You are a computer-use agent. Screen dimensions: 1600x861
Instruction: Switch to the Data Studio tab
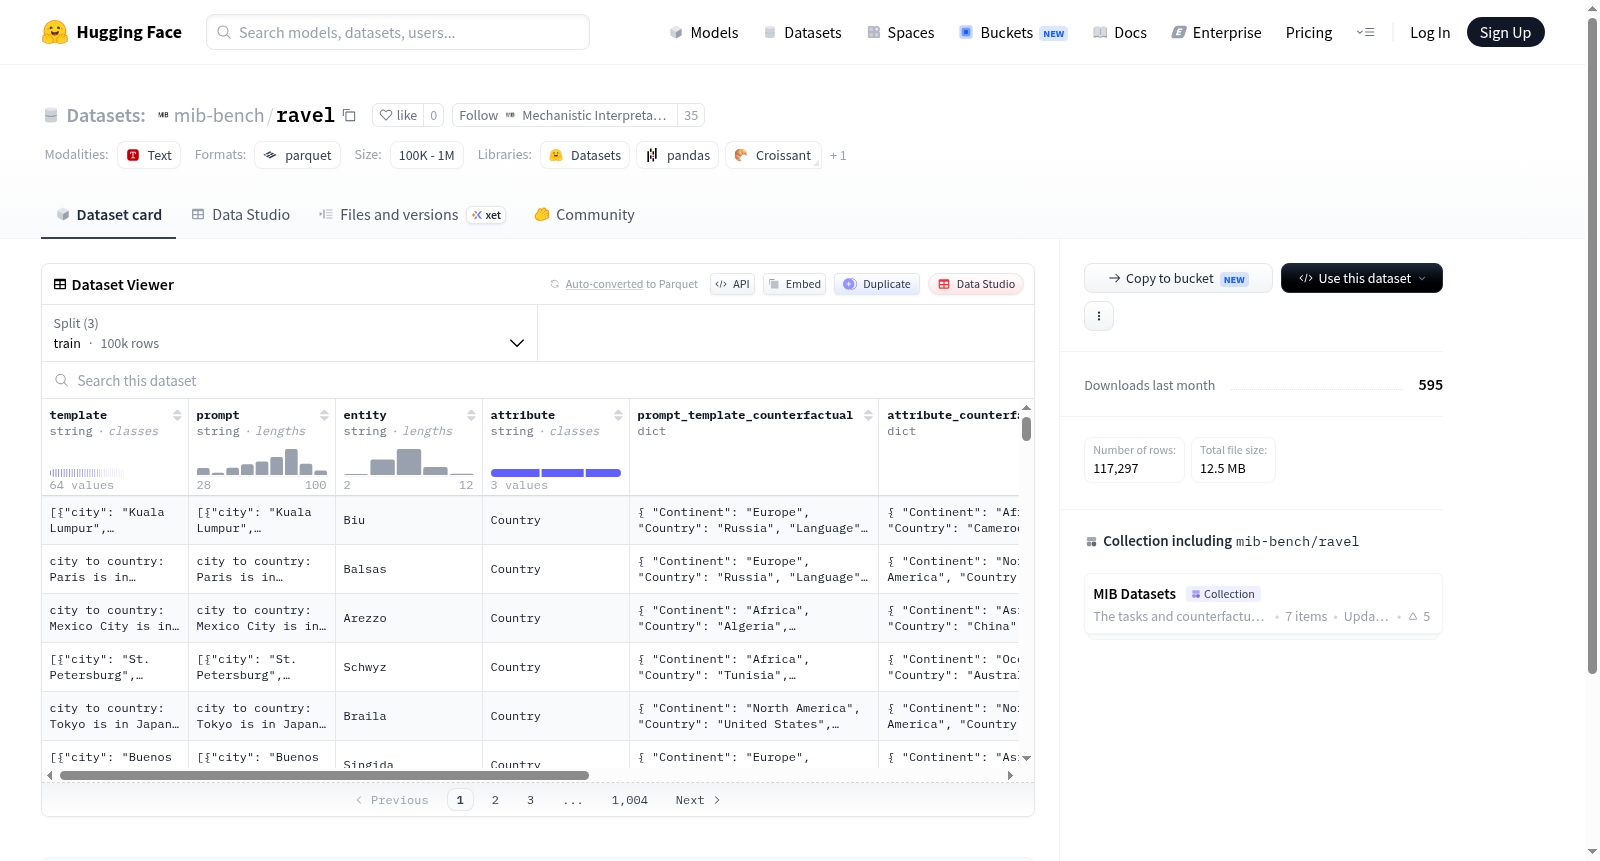241,214
